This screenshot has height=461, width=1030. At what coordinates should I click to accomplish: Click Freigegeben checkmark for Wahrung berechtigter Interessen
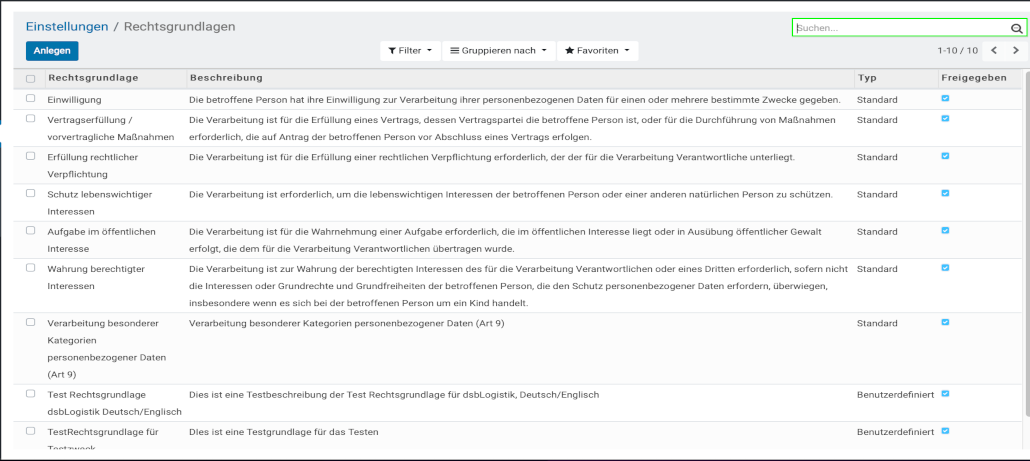click(x=945, y=267)
